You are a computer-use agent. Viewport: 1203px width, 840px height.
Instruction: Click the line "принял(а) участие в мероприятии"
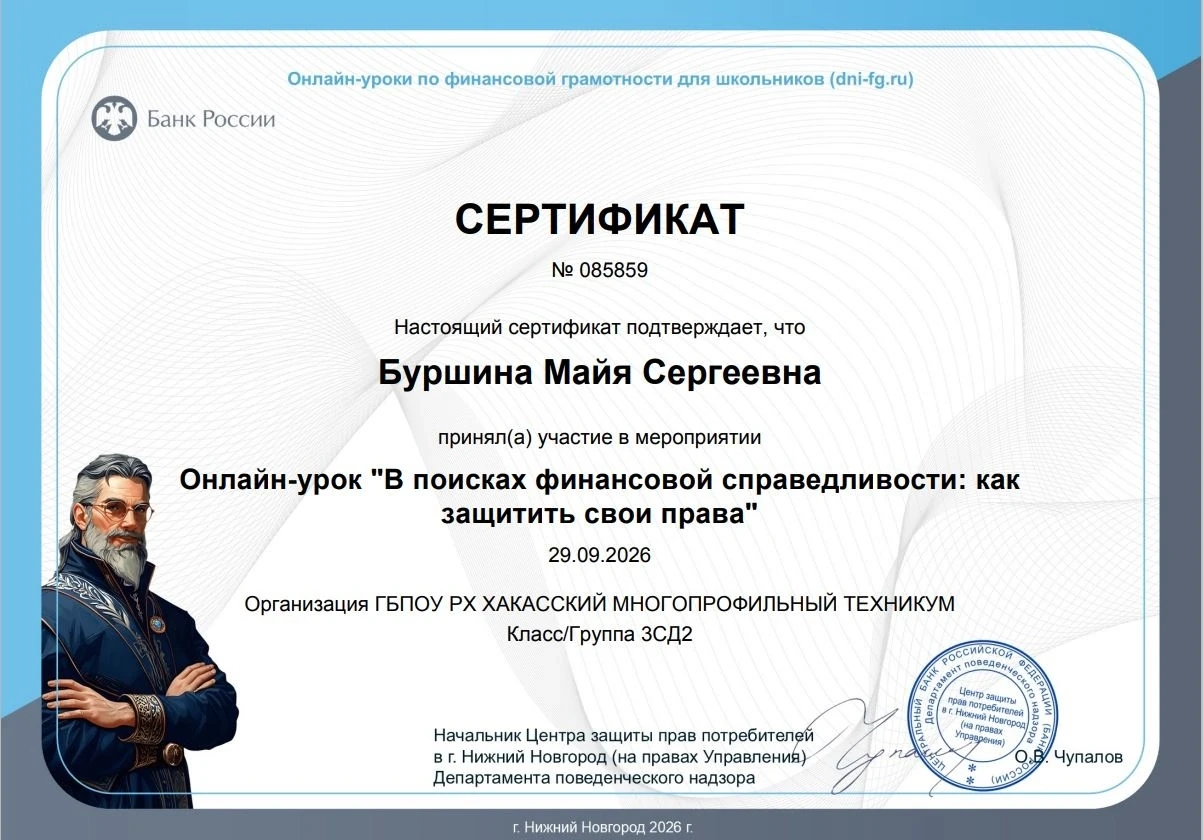pyautogui.click(x=600, y=436)
